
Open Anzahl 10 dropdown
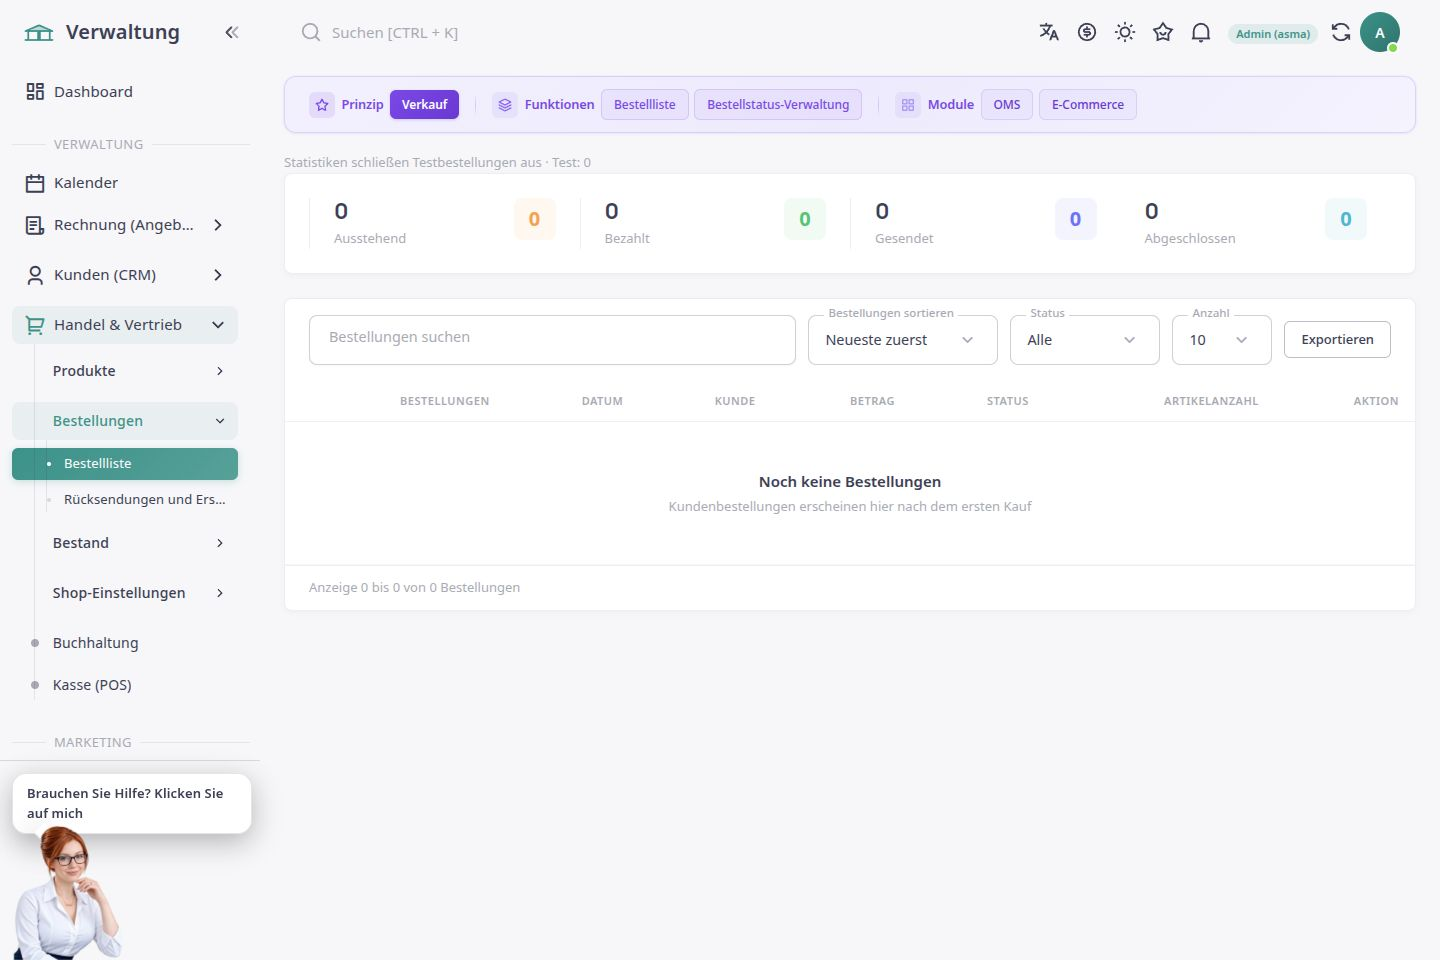(x=1222, y=340)
